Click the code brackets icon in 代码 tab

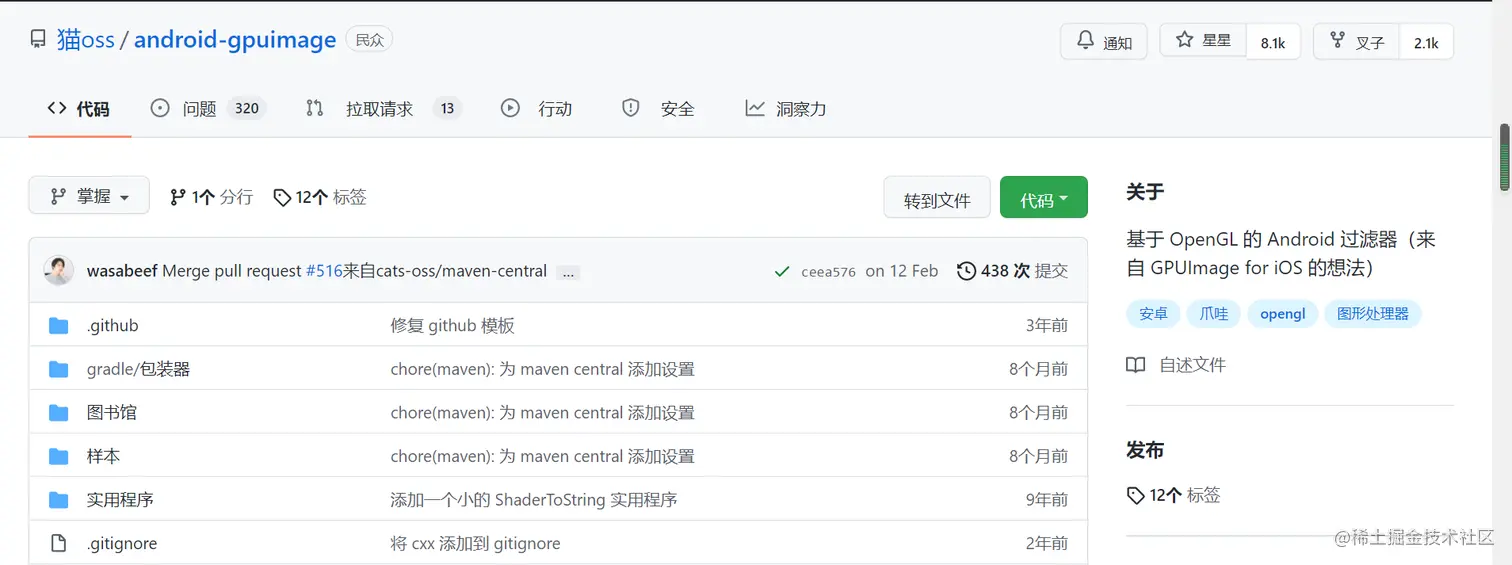pos(57,108)
